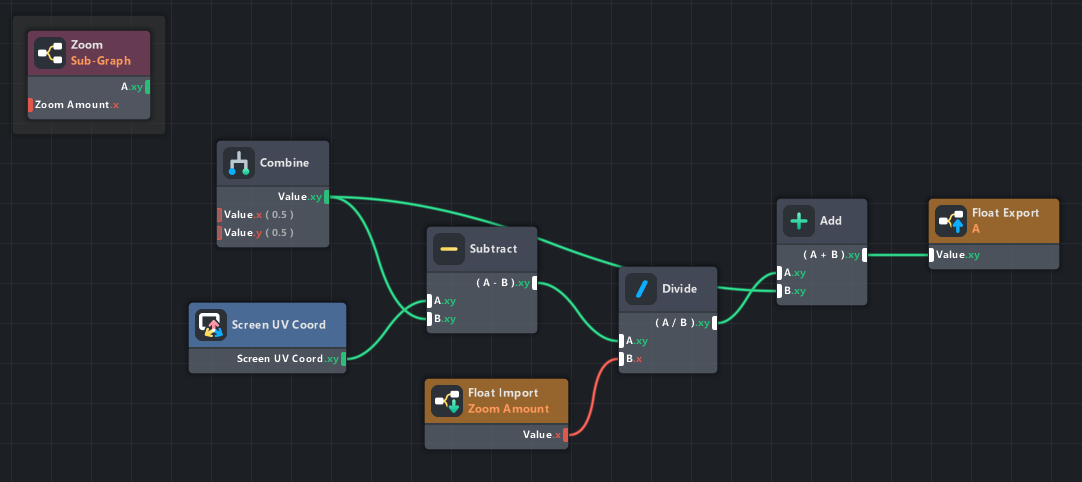Image resolution: width=1082 pixels, height=482 pixels.
Task: Click the Value.x (0.5) input on Combine
Action: pos(219,215)
